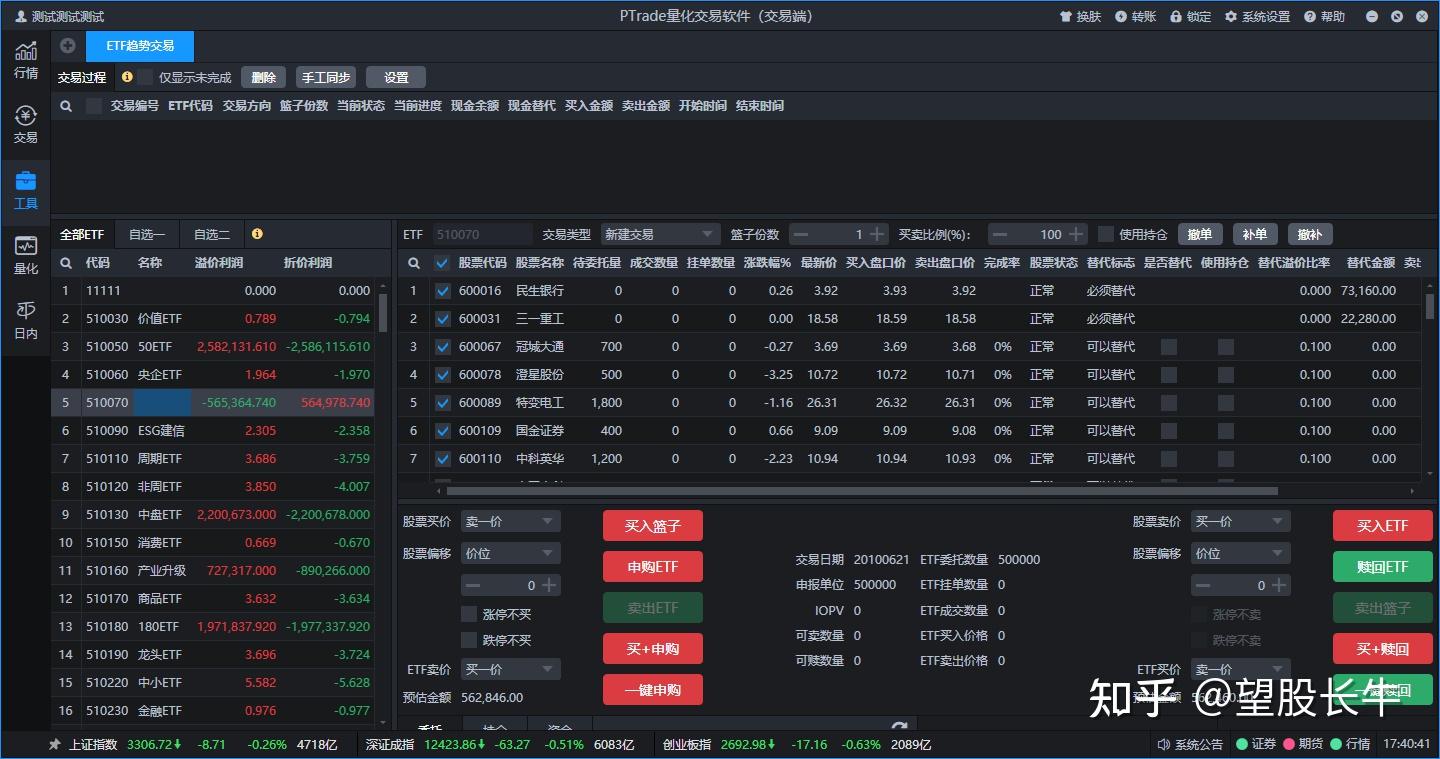Click the 换肤 skin change icon
Viewport: 1440px width, 759px height.
tap(1066, 17)
